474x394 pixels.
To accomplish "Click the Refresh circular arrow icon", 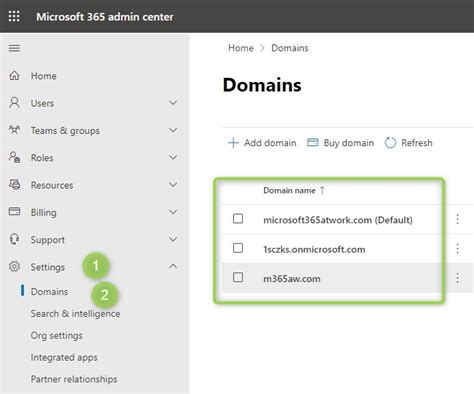I will pyautogui.click(x=390, y=143).
